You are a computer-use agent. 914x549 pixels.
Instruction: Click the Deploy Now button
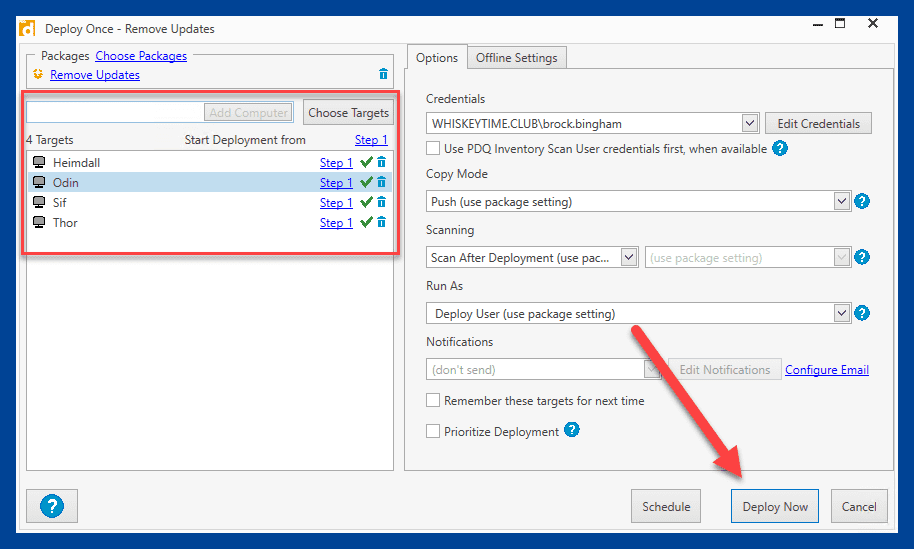coord(775,506)
